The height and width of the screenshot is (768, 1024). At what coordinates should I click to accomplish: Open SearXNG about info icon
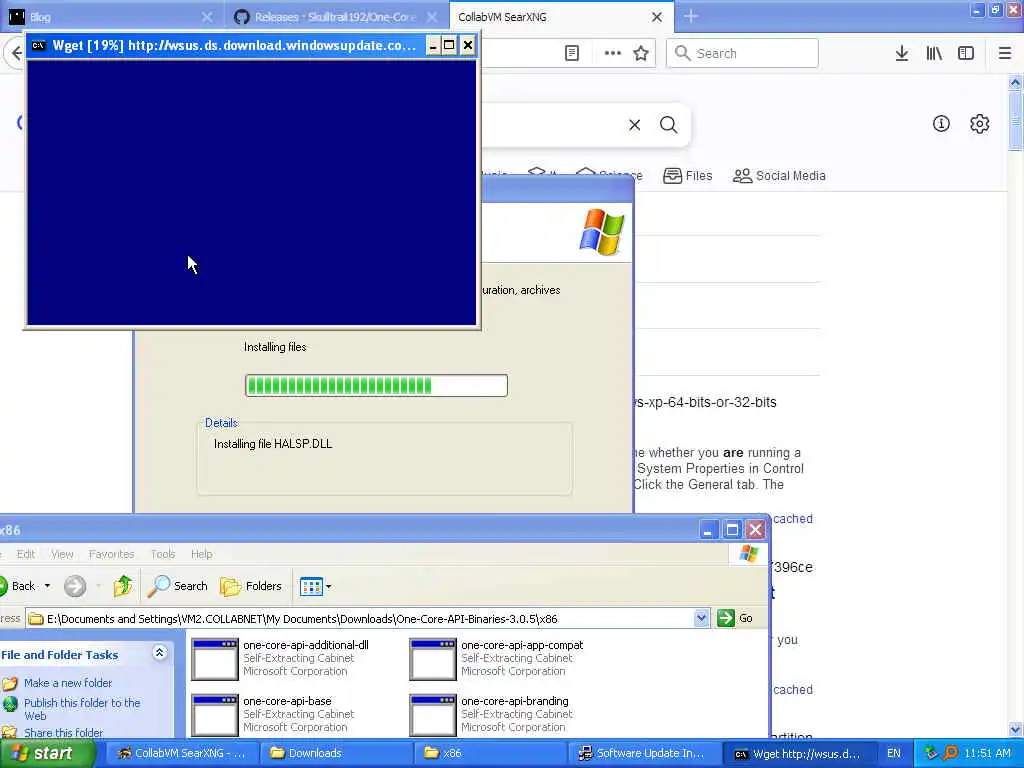tap(940, 123)
